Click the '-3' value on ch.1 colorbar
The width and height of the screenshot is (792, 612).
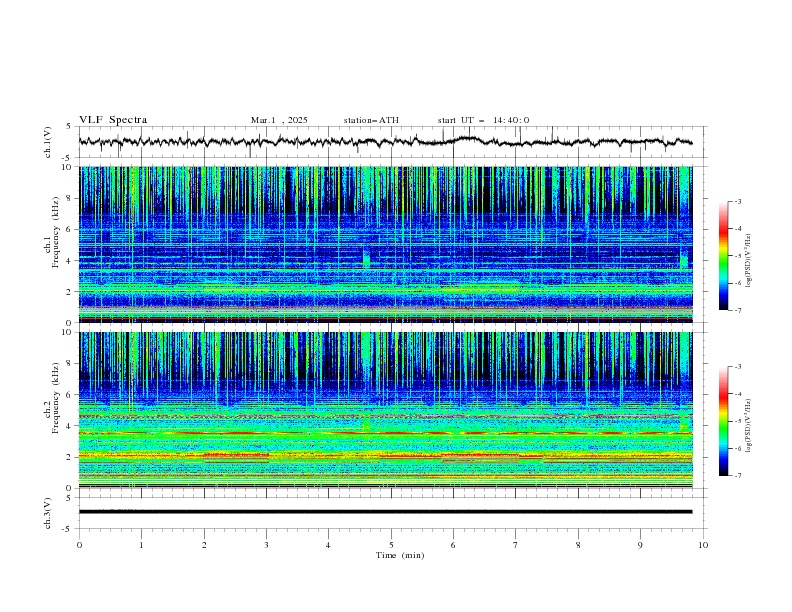click(737, 201)
